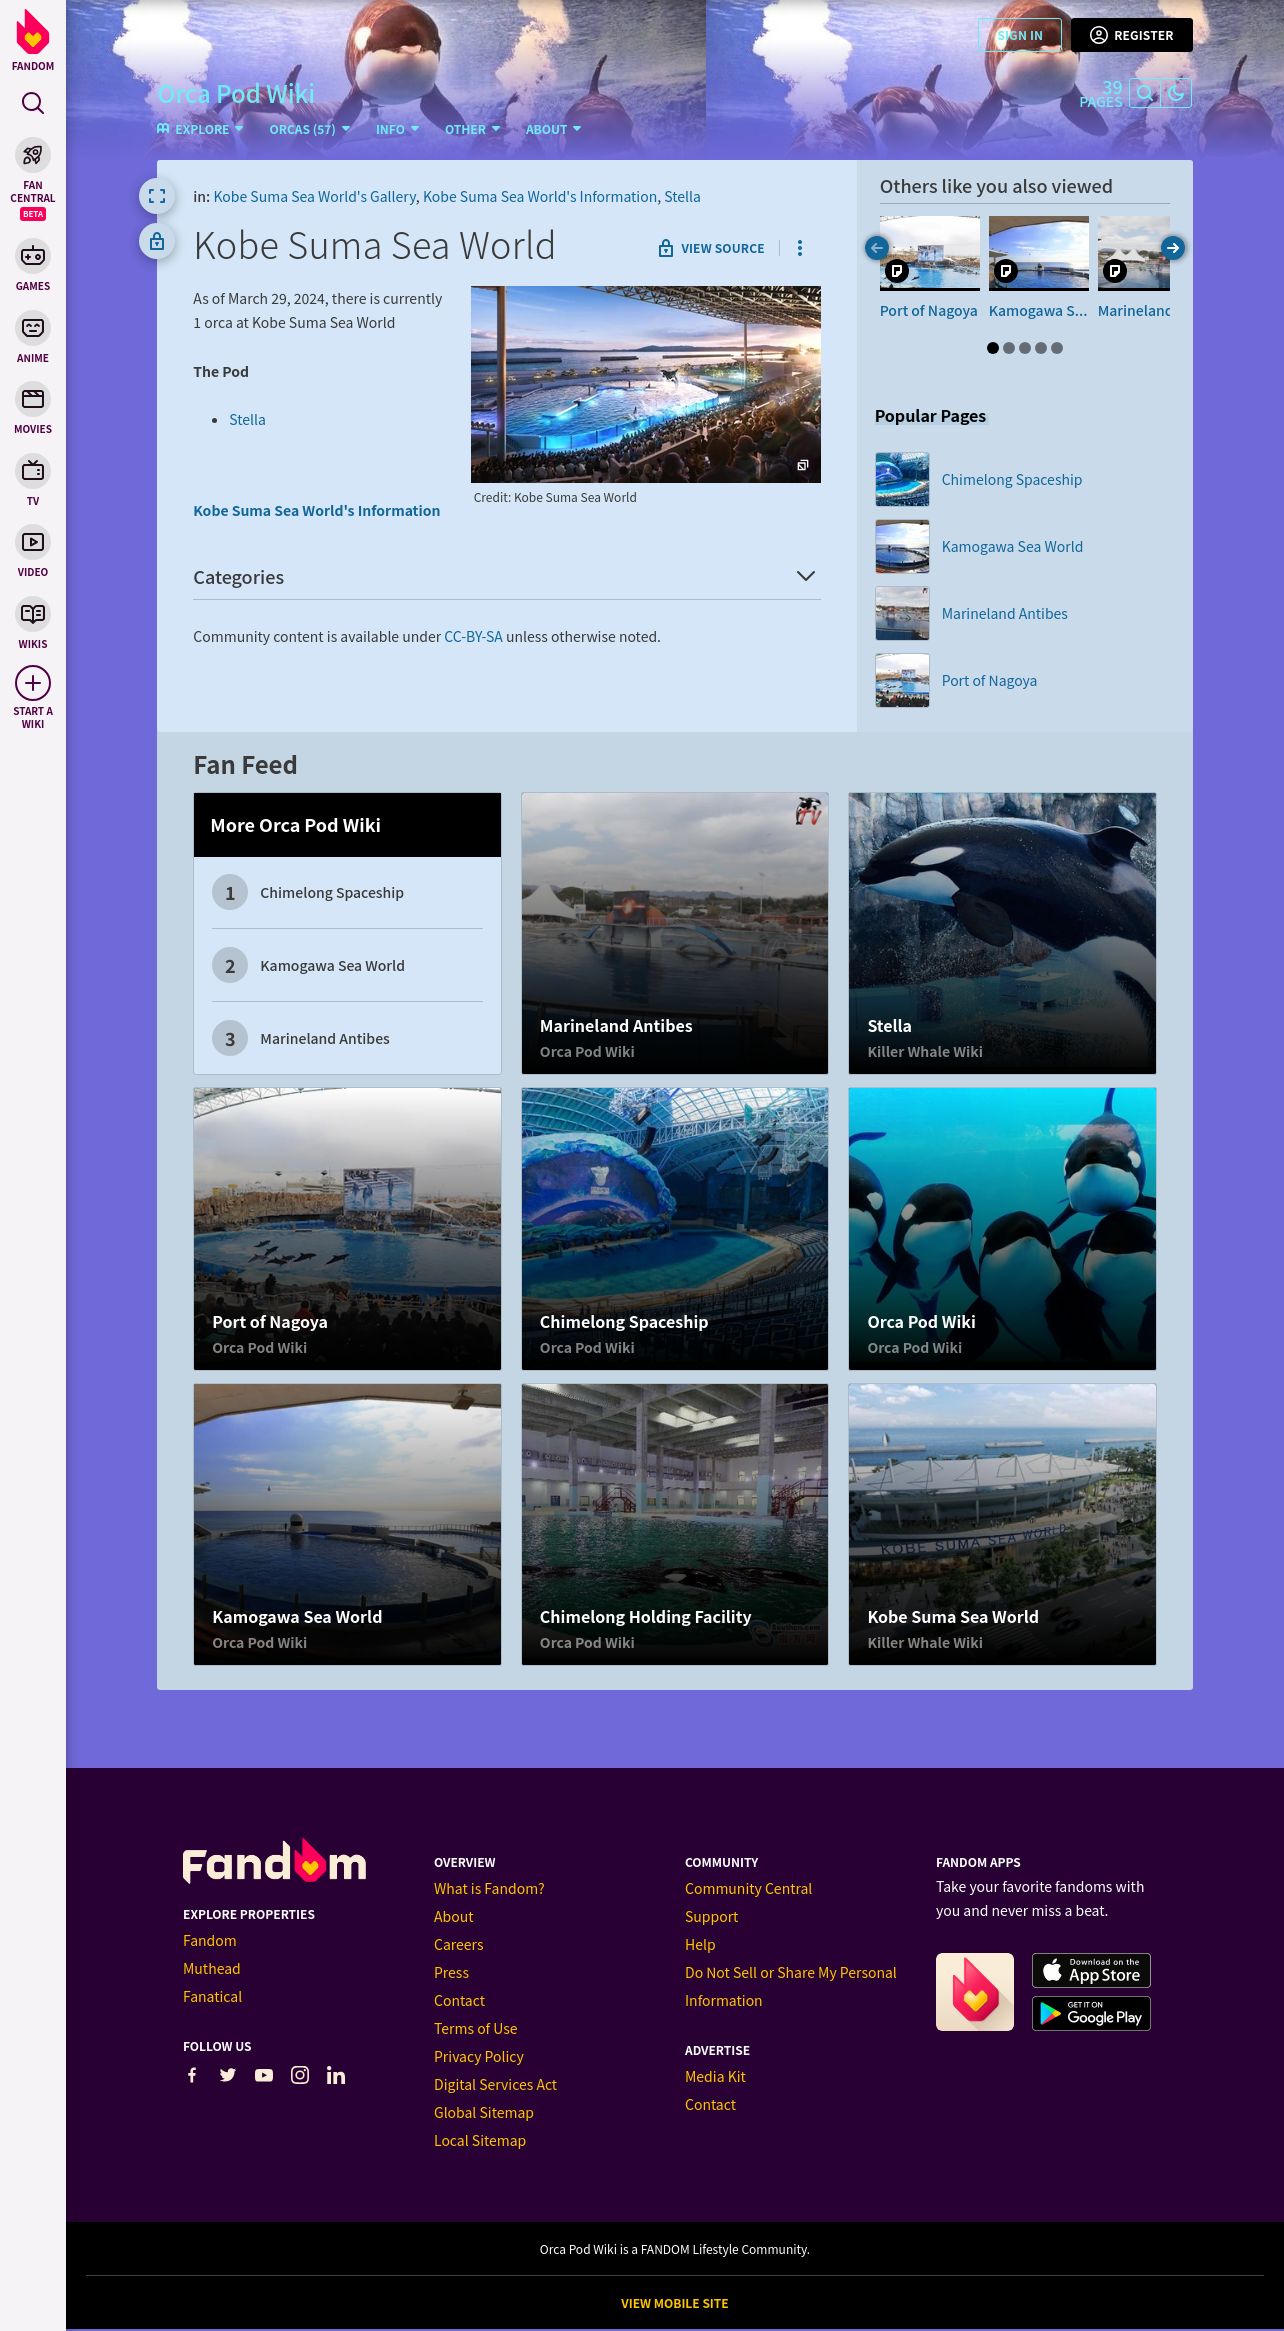Viewport: 1284px width, 2331px height.
Task: Toggle dark theme with moon icon
Action: pyautogui.click(x=1176, y=93)
